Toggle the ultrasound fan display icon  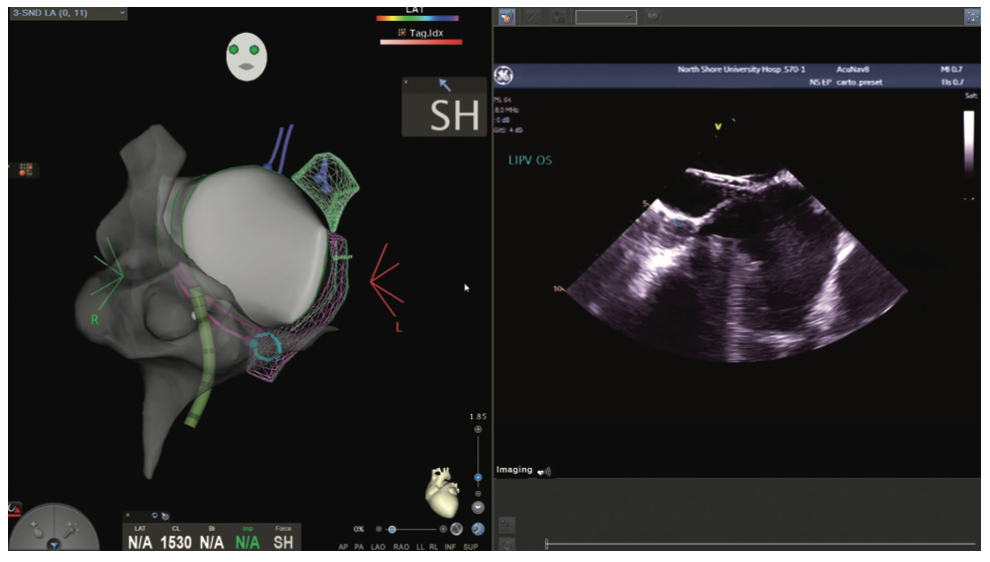click(506, 17)
